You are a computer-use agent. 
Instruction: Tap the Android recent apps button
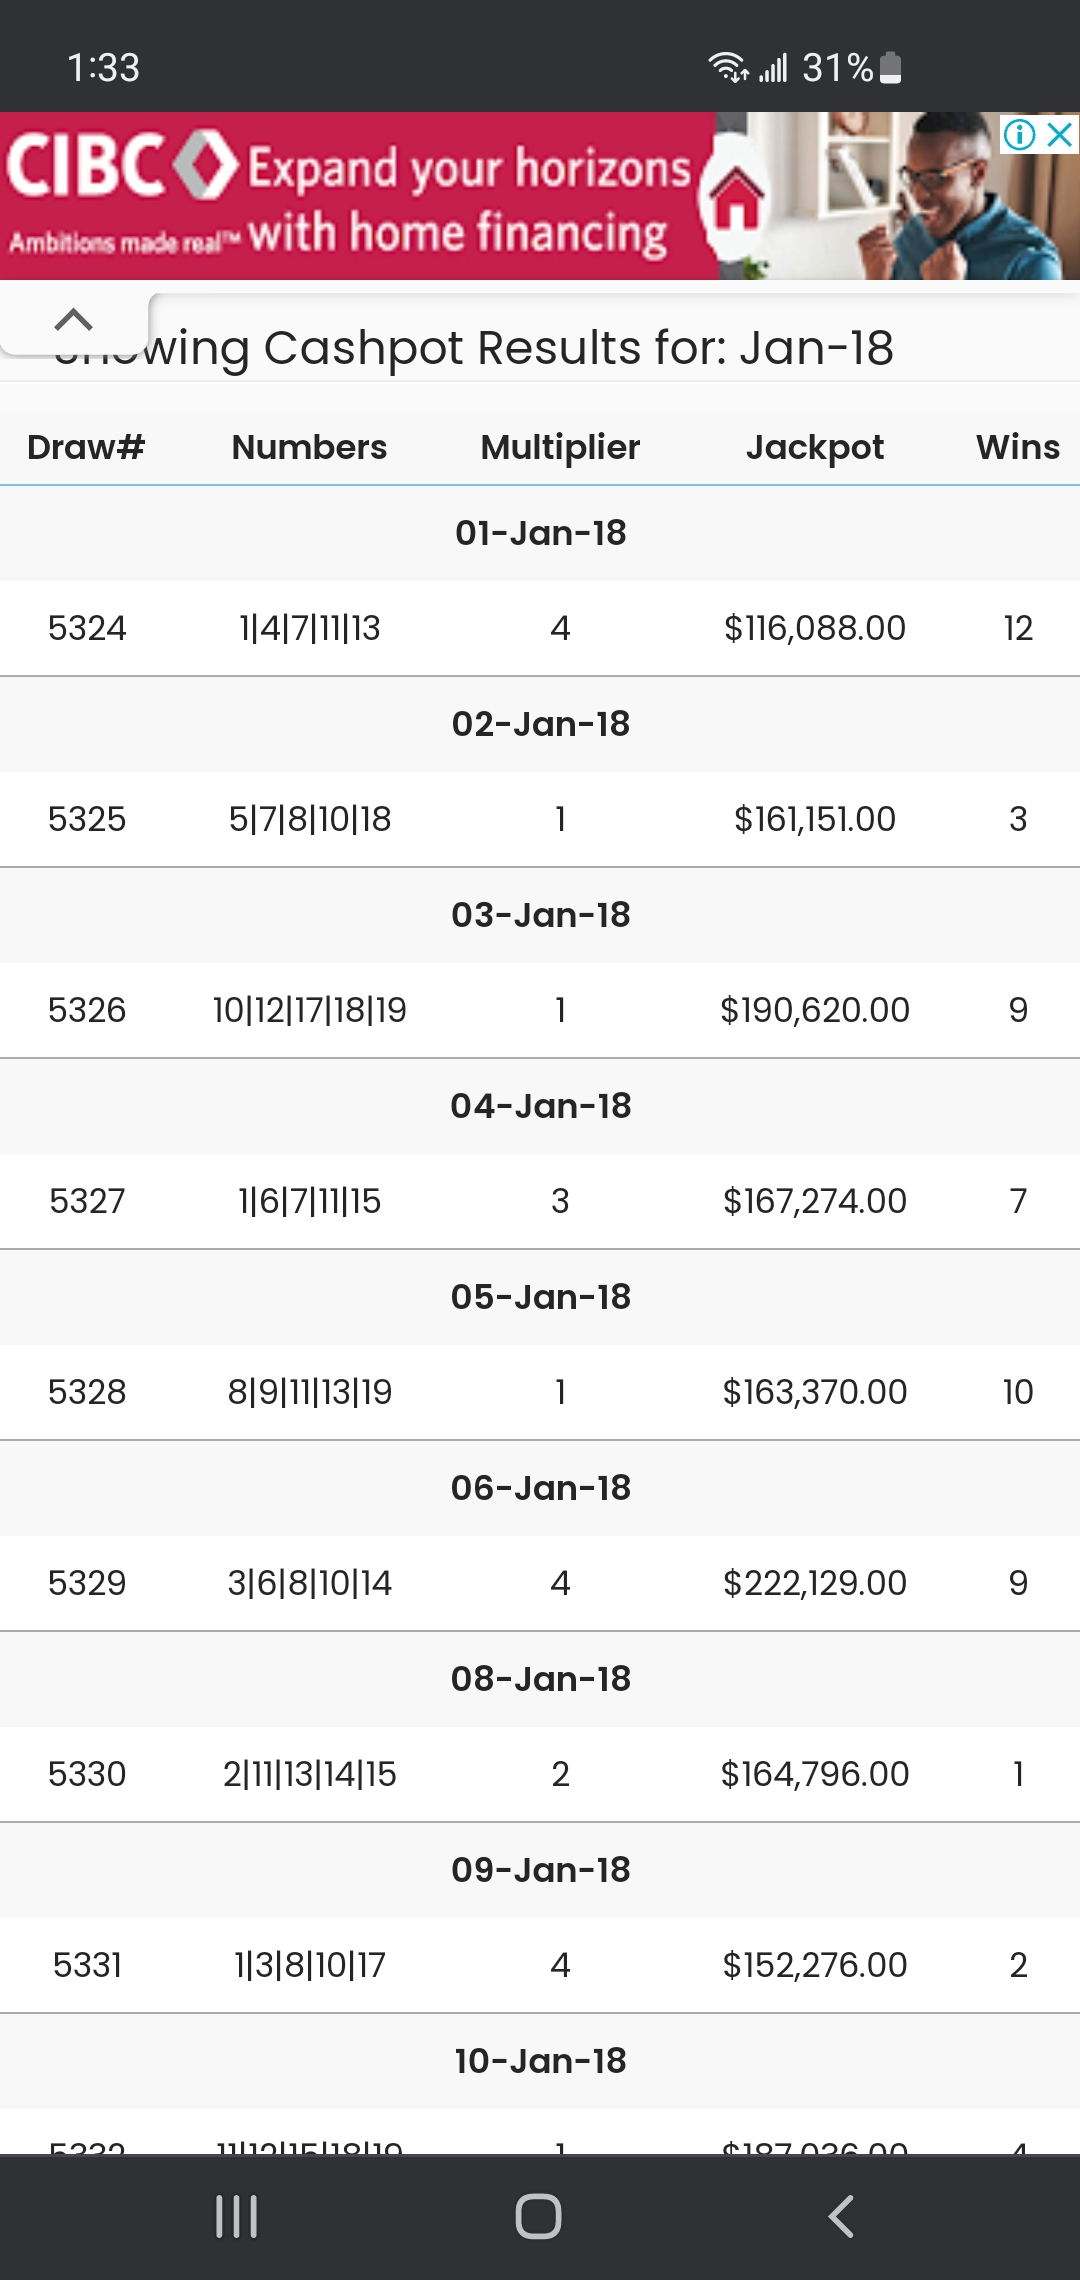(x=237, y=2217)
